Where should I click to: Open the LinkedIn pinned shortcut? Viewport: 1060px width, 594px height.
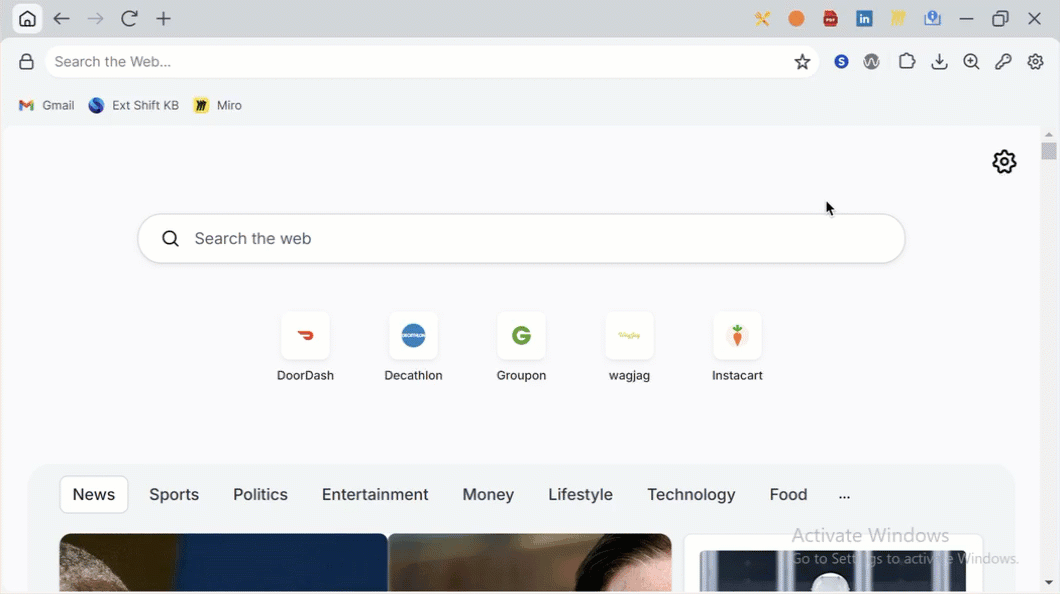tap(864, 19)
